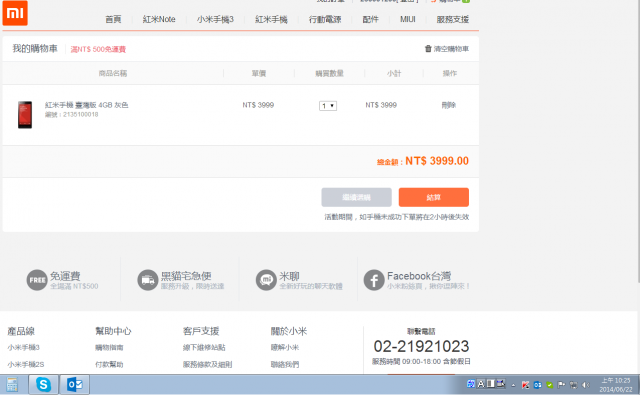This screenshot has width=640, height=395.
Task: Click footer link 購物指南
Action: tap(109, 347)
